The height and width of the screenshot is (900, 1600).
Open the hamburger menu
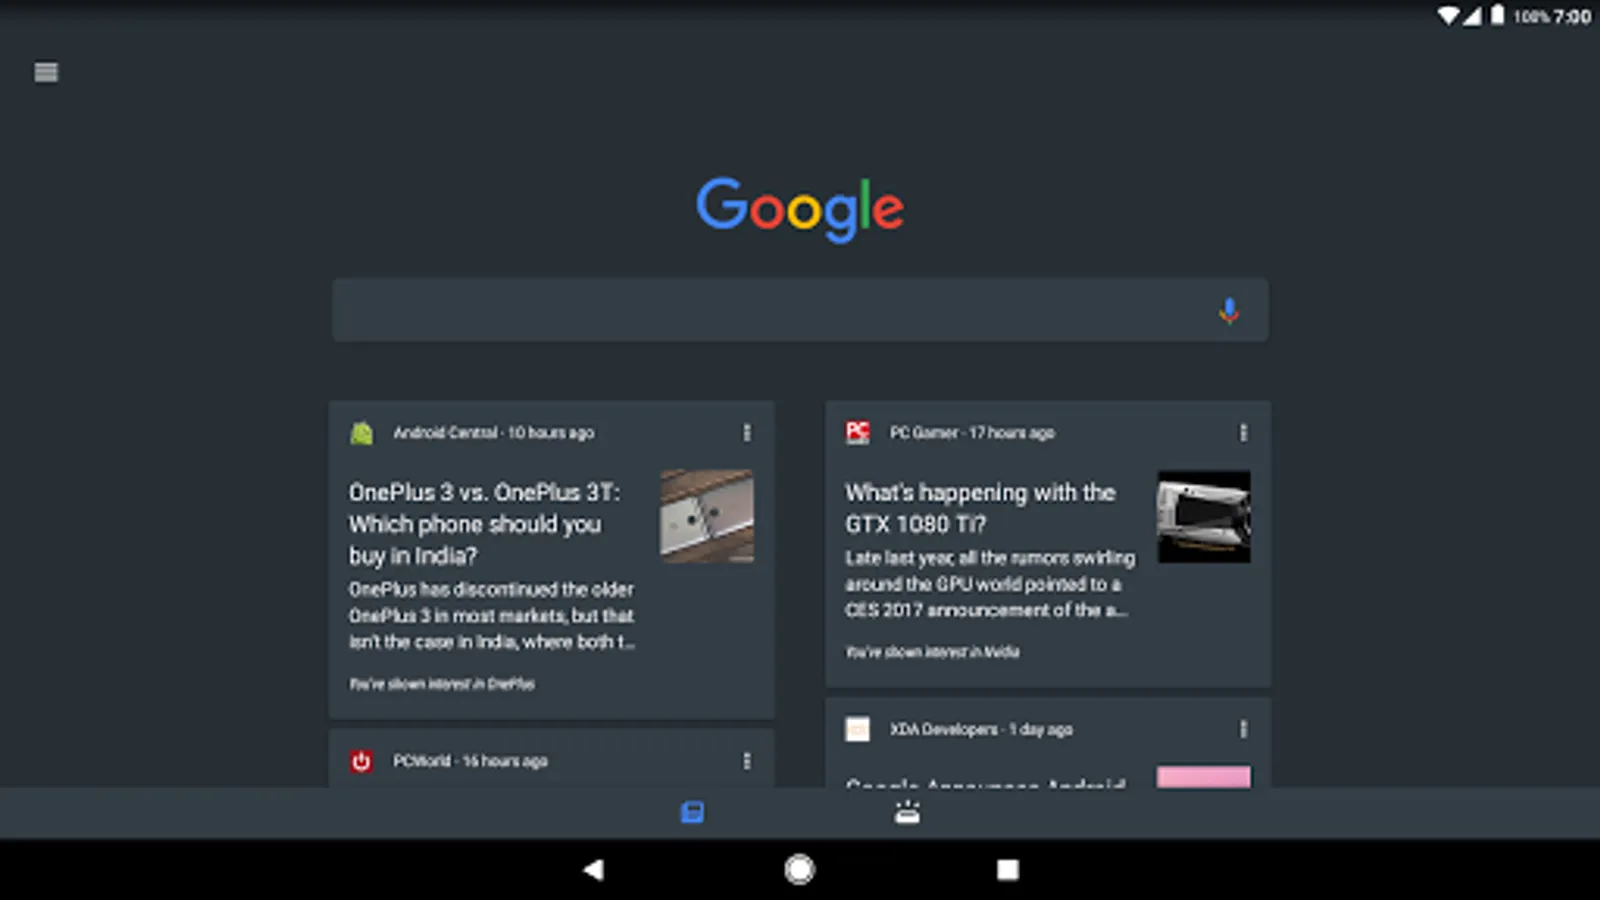click(46, 72)
